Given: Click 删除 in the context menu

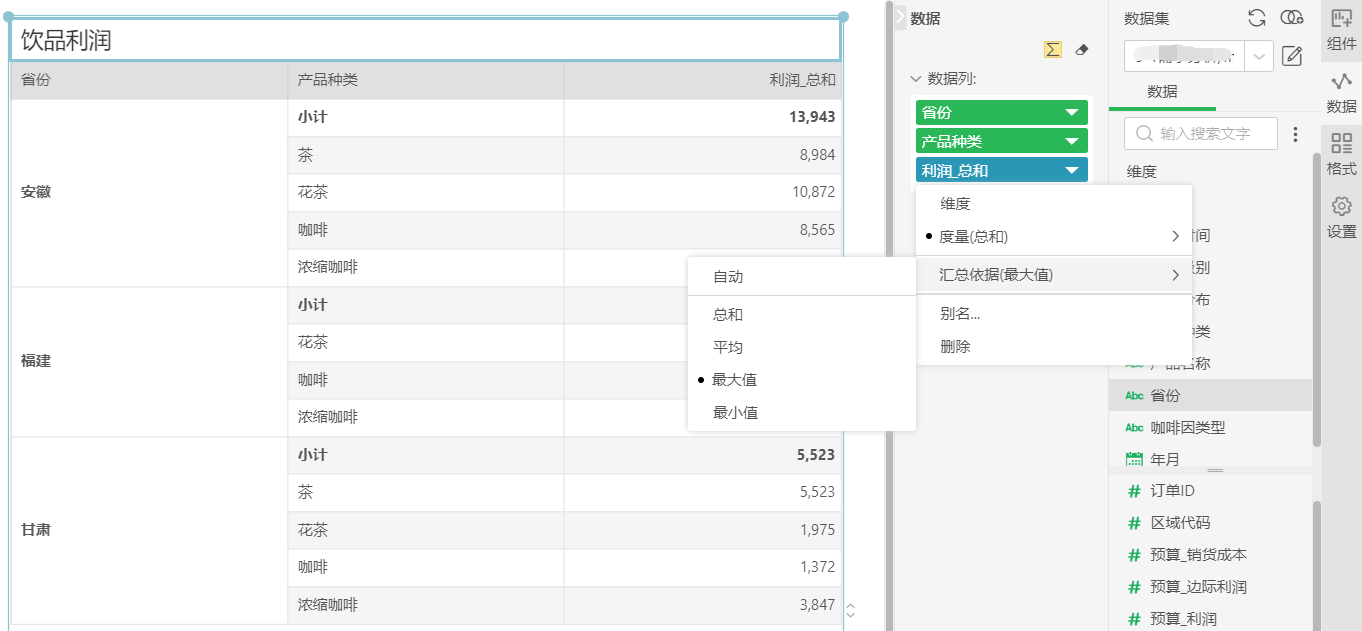Looking at the screenshot, I should pos(954,346).
